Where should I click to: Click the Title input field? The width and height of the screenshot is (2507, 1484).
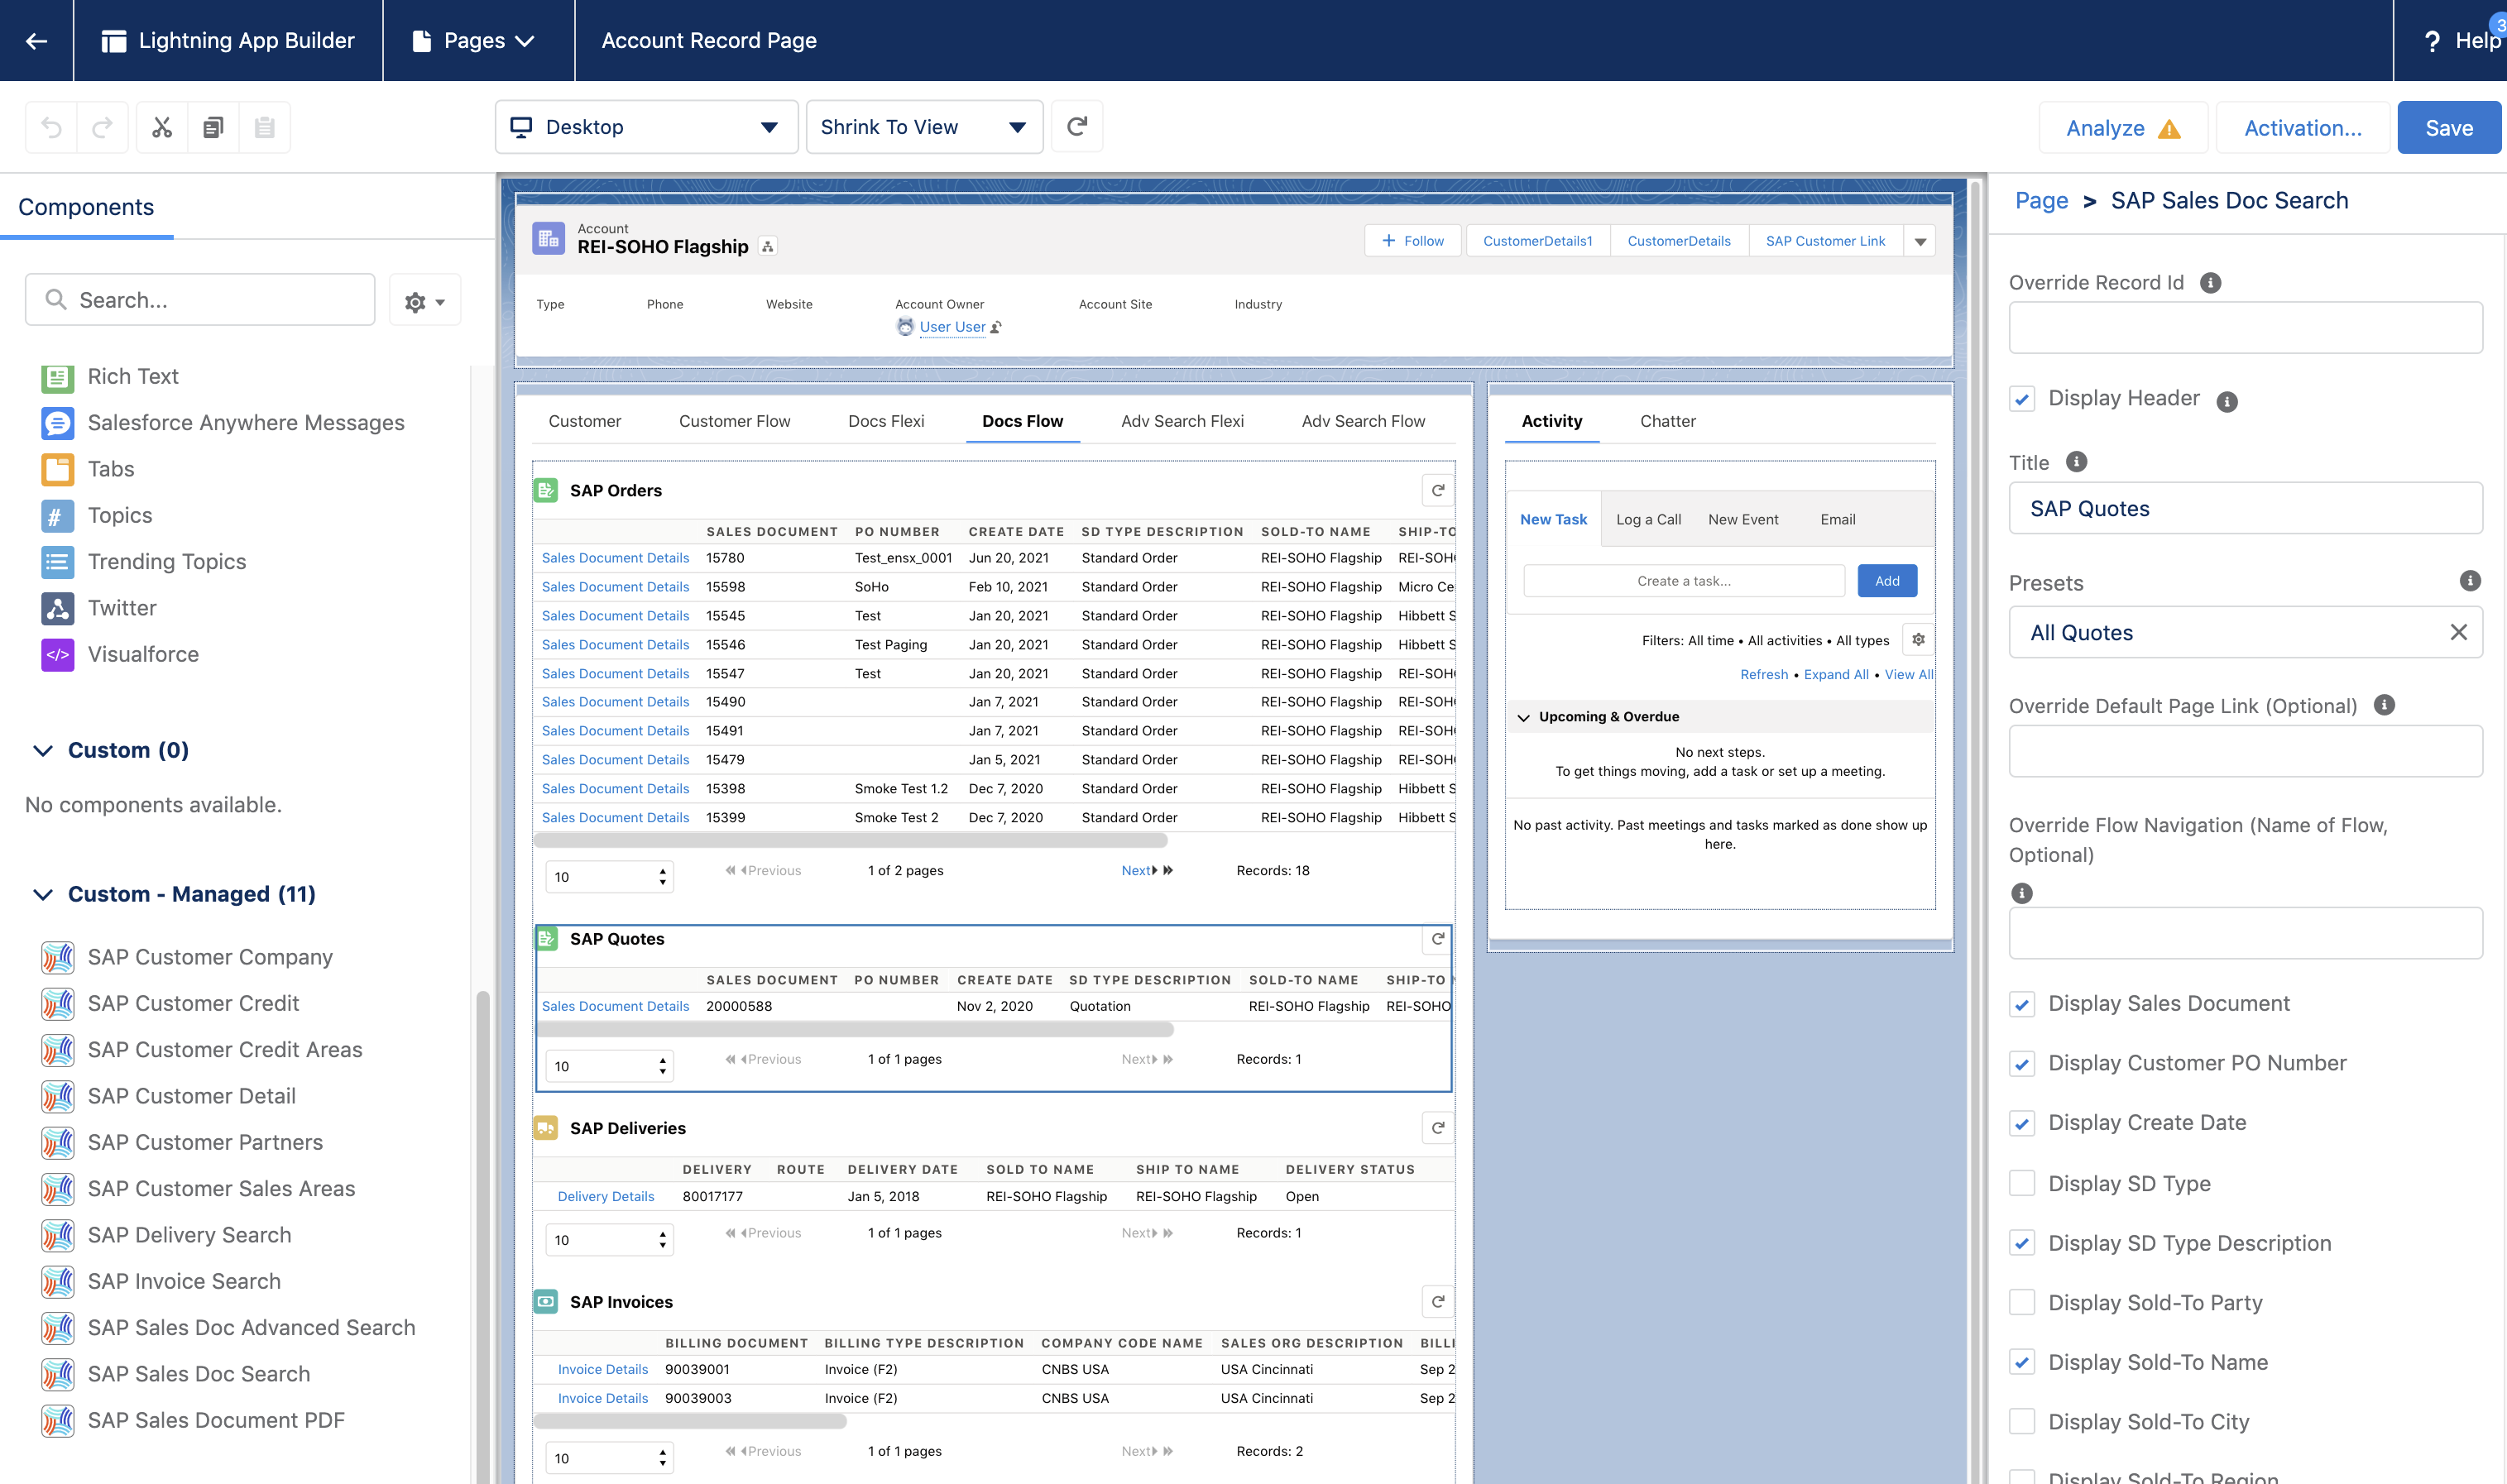(x=2245, y=509)
